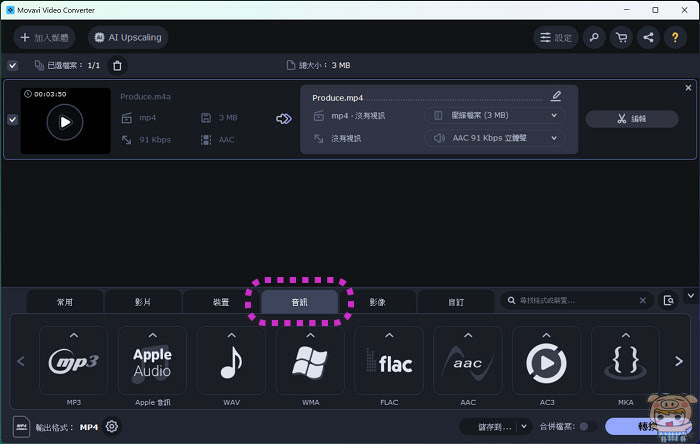Open the help question mark icon
This screenshot has height=444, width=700.
(675, 37)
